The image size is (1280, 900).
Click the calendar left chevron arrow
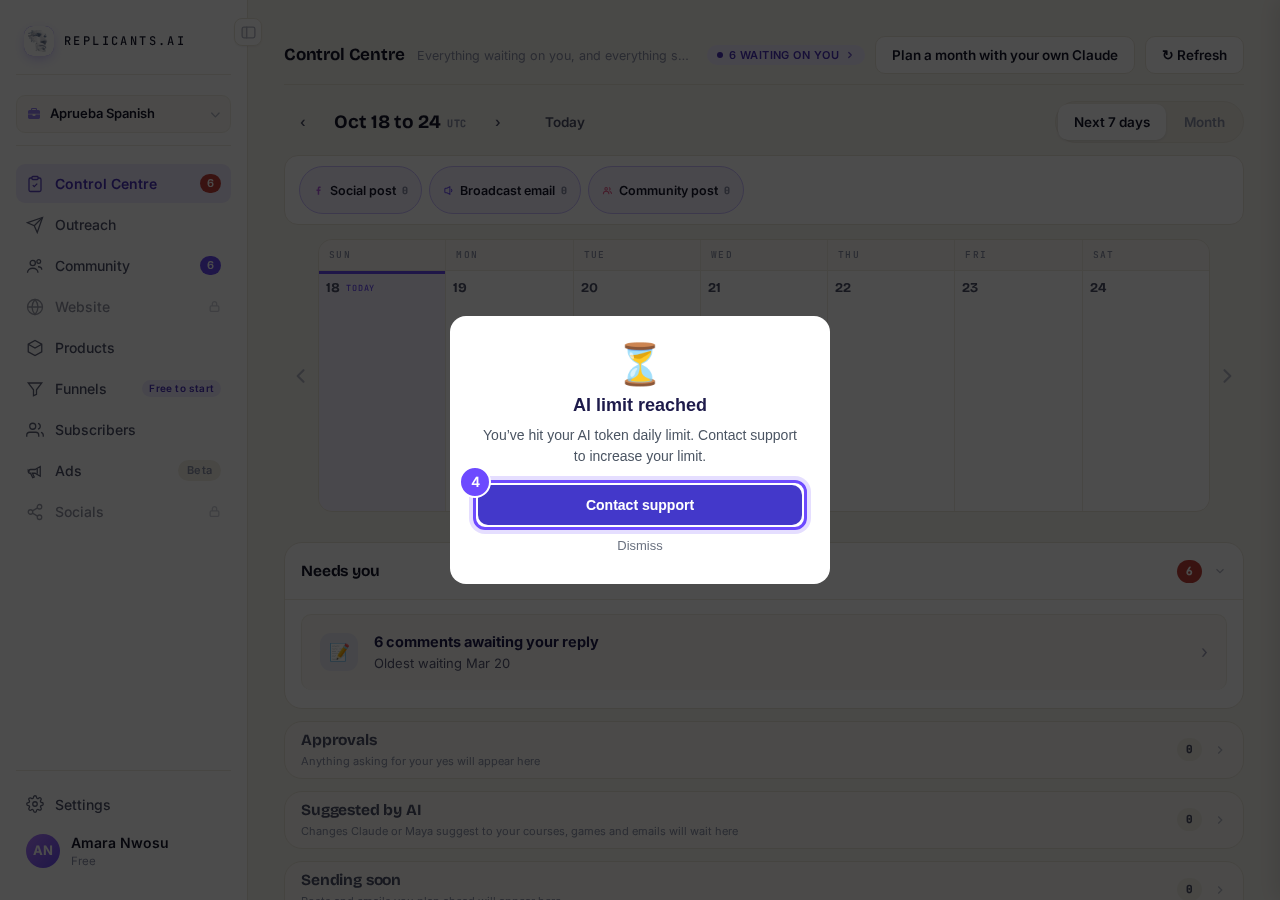point(301,376)
